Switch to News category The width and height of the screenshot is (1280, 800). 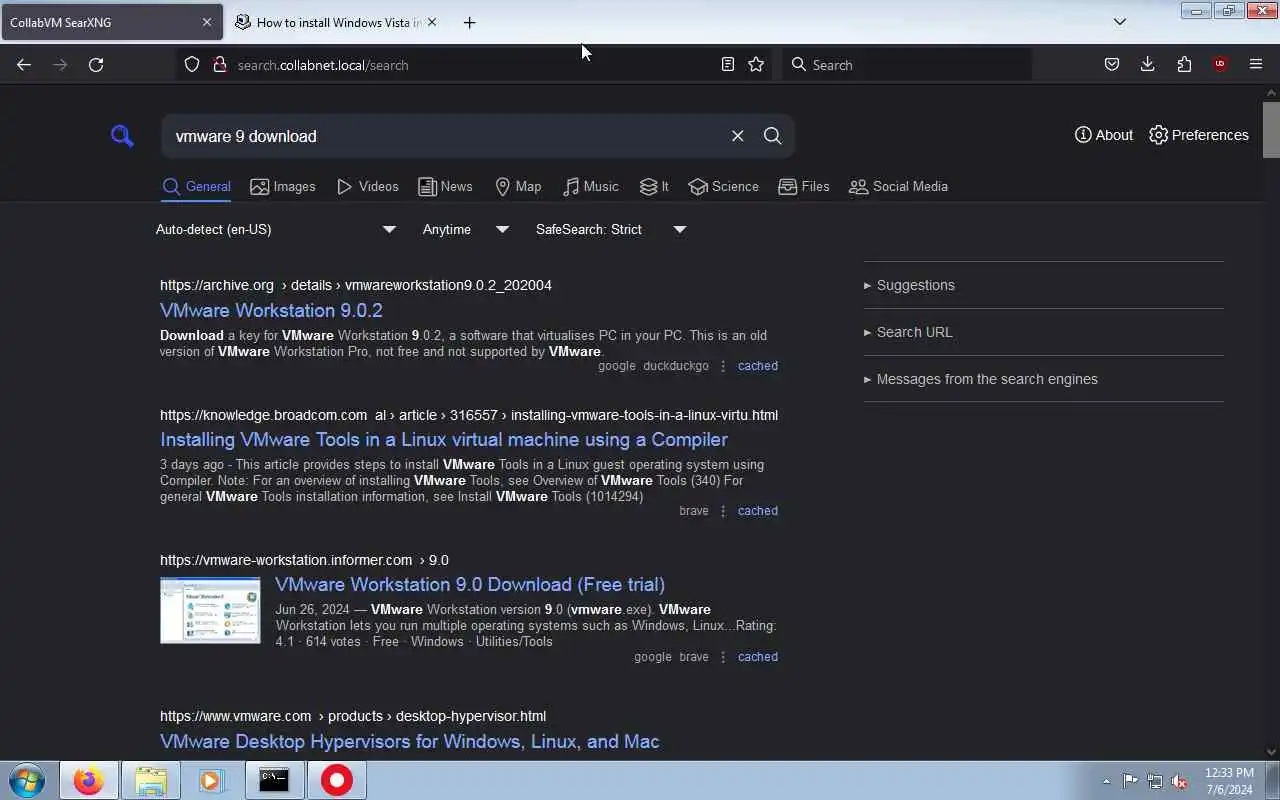tap(445, 186)
